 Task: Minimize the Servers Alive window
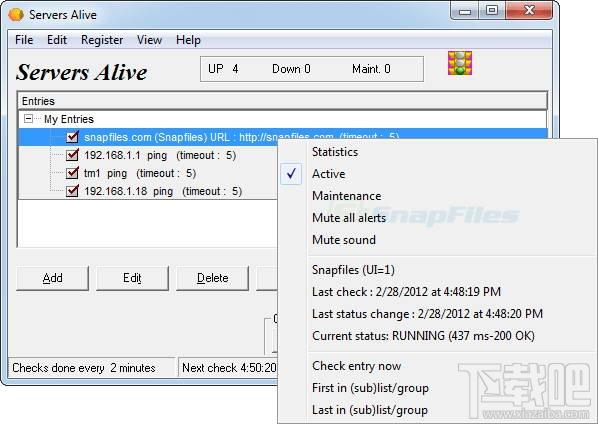pyautogui.click(x=465, y=11)
